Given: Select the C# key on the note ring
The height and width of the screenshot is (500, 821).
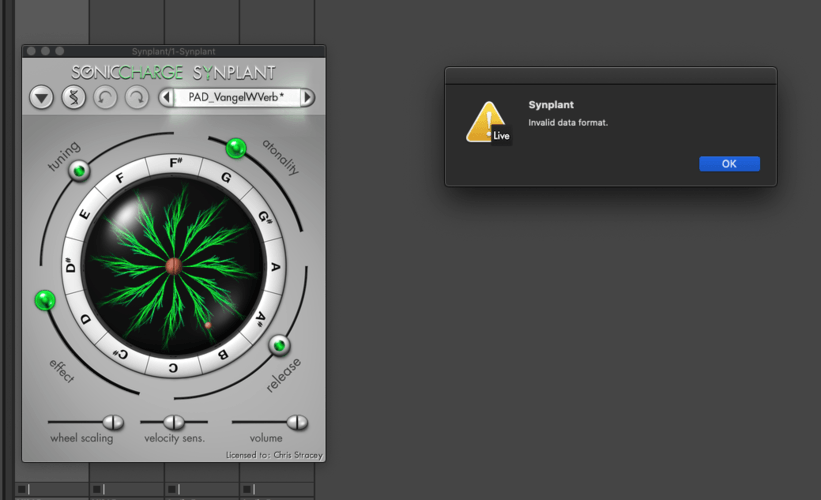Looking at the screenshot, I should tap(121, 354).
